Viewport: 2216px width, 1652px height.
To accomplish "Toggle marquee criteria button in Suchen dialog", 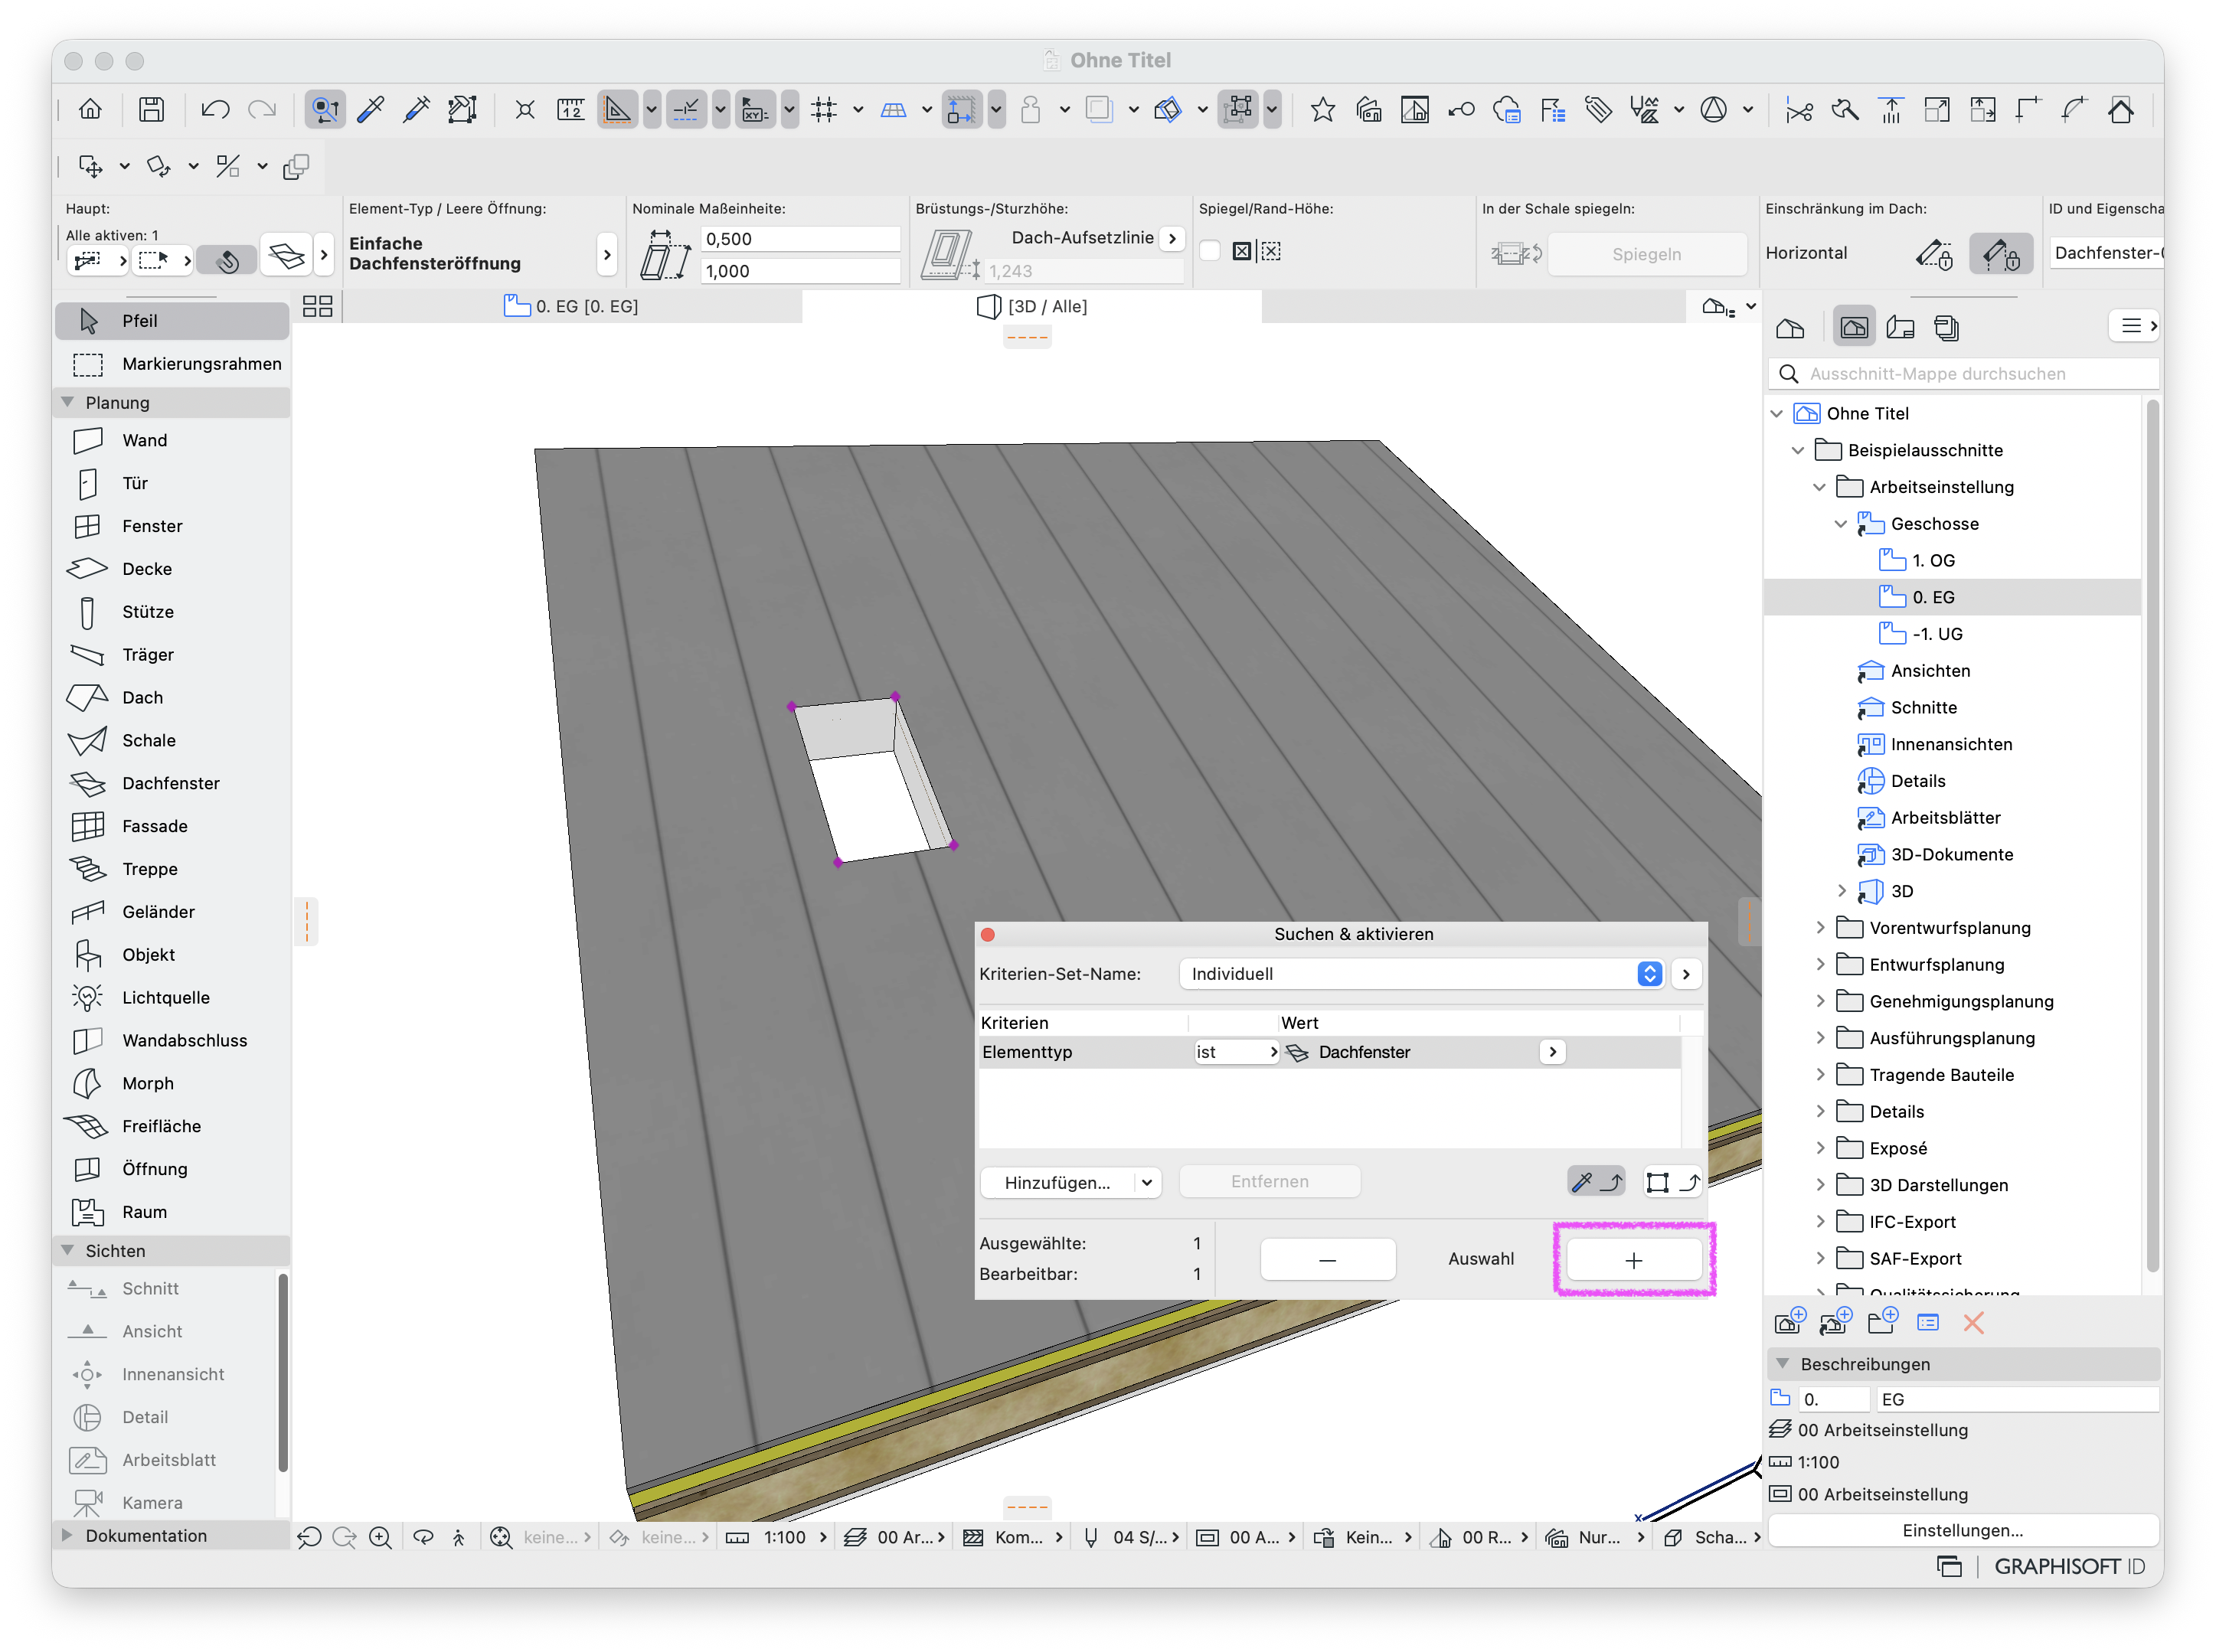I will point(1673,1182).
